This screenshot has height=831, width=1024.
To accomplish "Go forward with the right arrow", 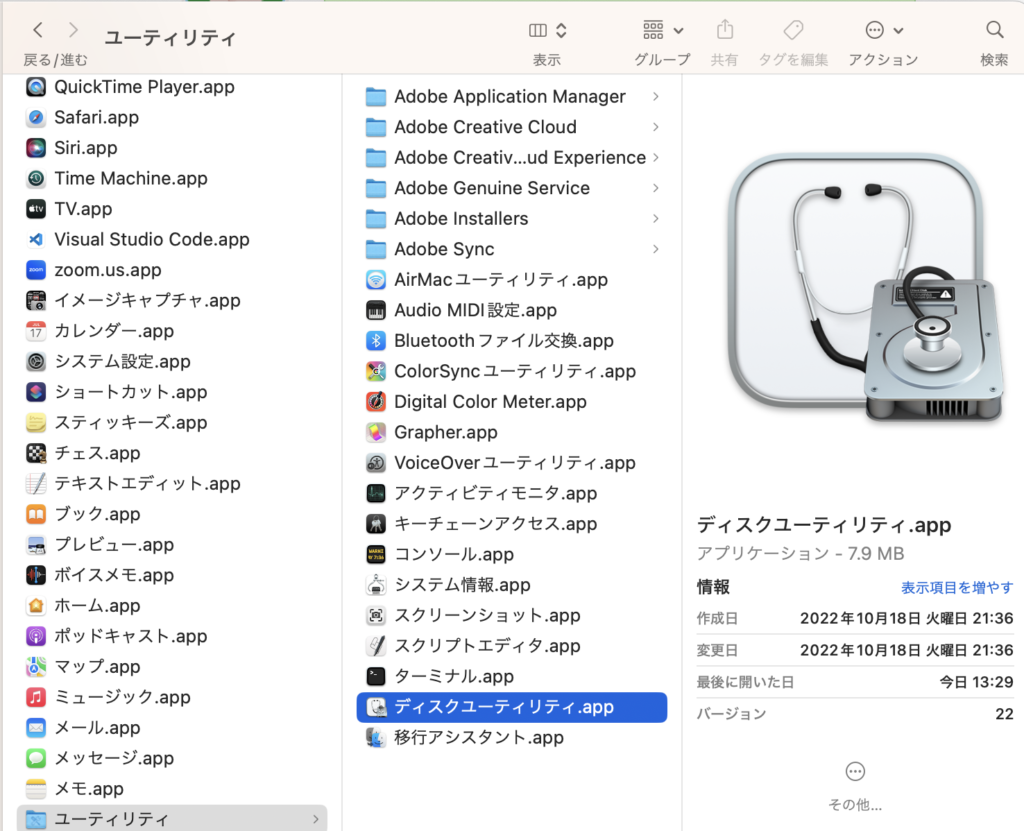I will [x=73, y=30].
